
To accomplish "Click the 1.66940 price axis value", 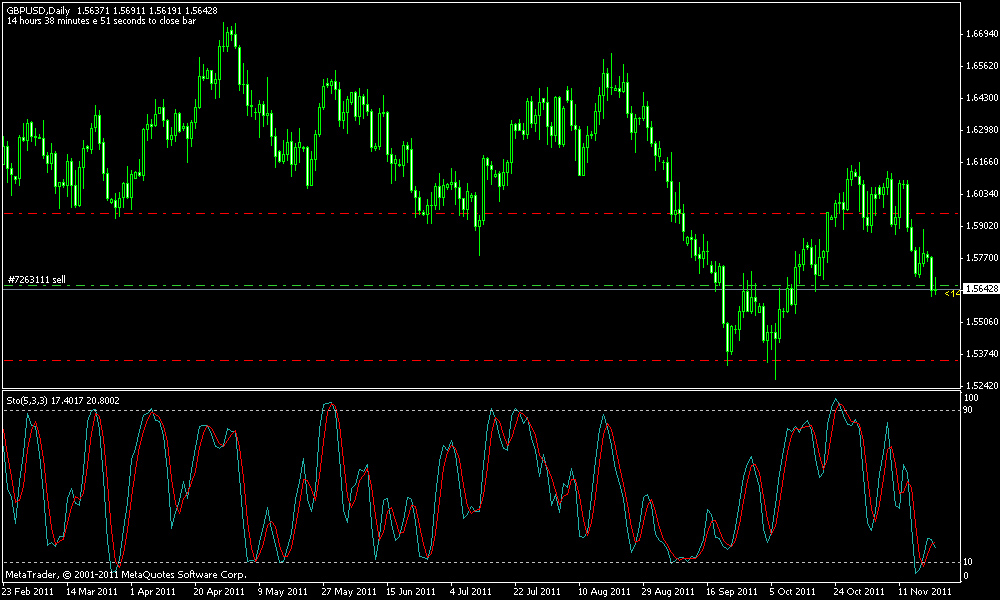I will [982, 34].
